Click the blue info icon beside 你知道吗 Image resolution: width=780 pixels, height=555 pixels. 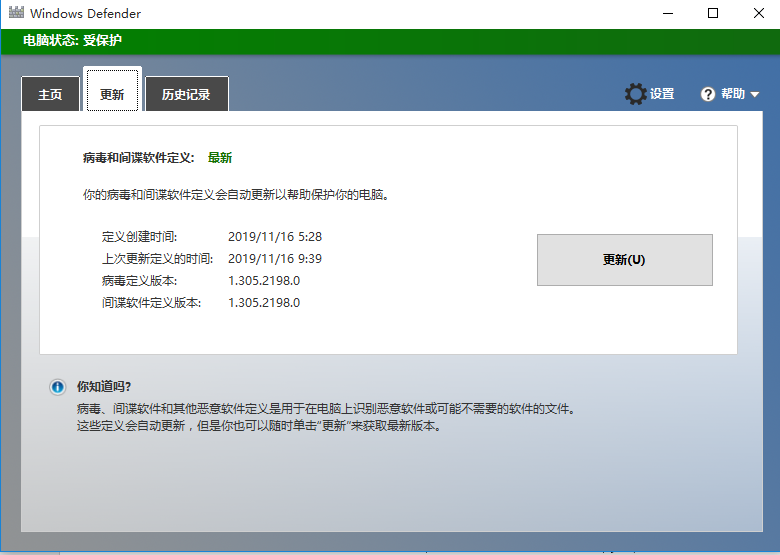coord(57,386)
